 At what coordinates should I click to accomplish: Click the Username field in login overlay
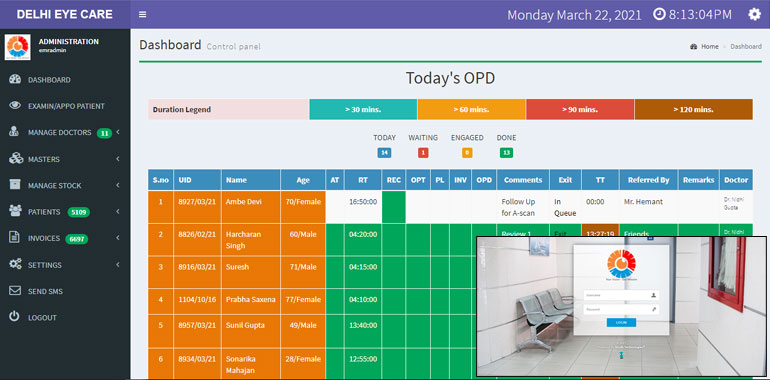[621, 295]
